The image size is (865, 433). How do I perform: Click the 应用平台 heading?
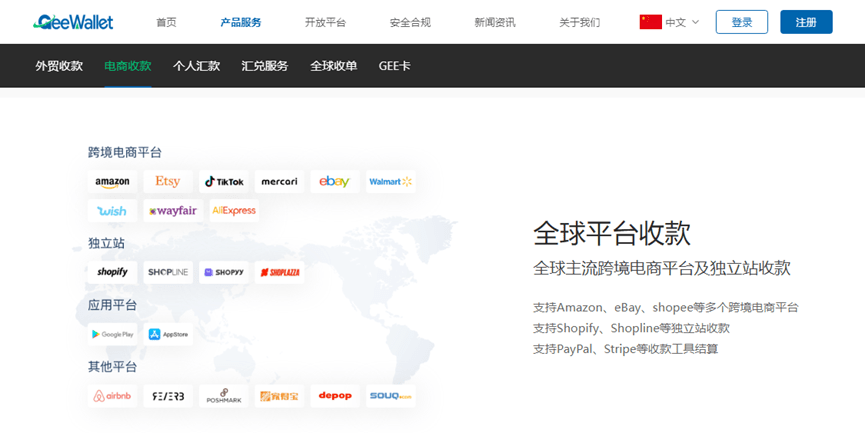pos(112,305)
